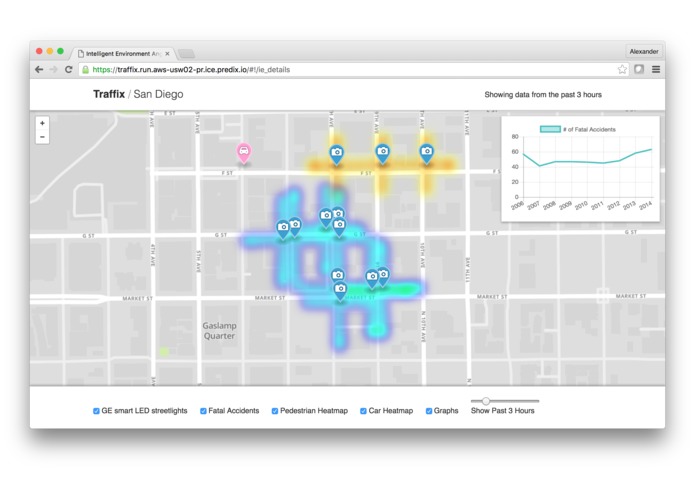Screen dimensions: 695x494
Task: Toggle GE smart LED streetlights checkbox
Action: 96,411
